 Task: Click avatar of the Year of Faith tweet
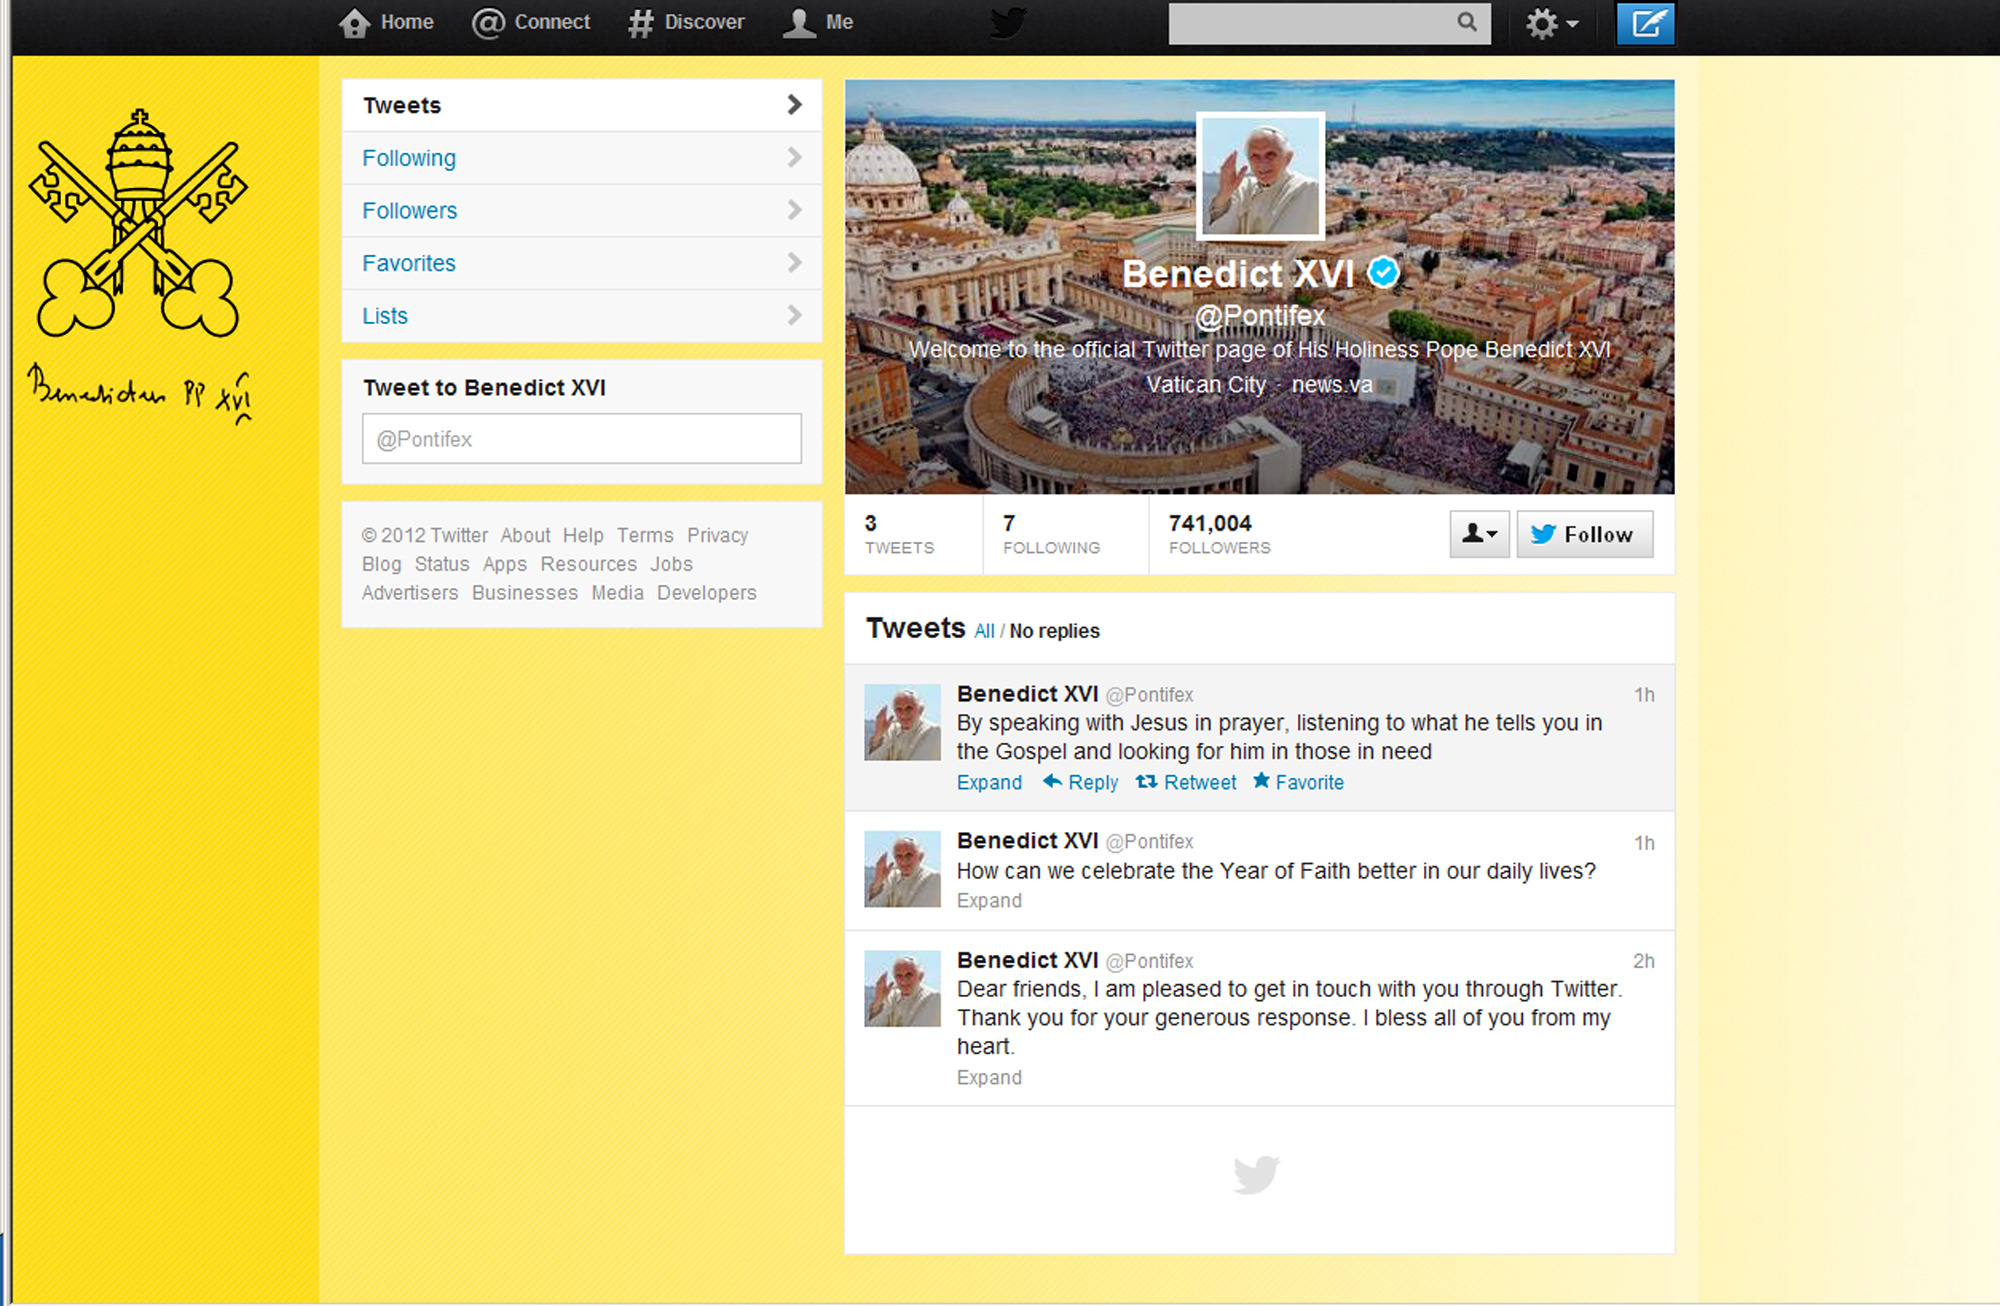tap(902, 869)
